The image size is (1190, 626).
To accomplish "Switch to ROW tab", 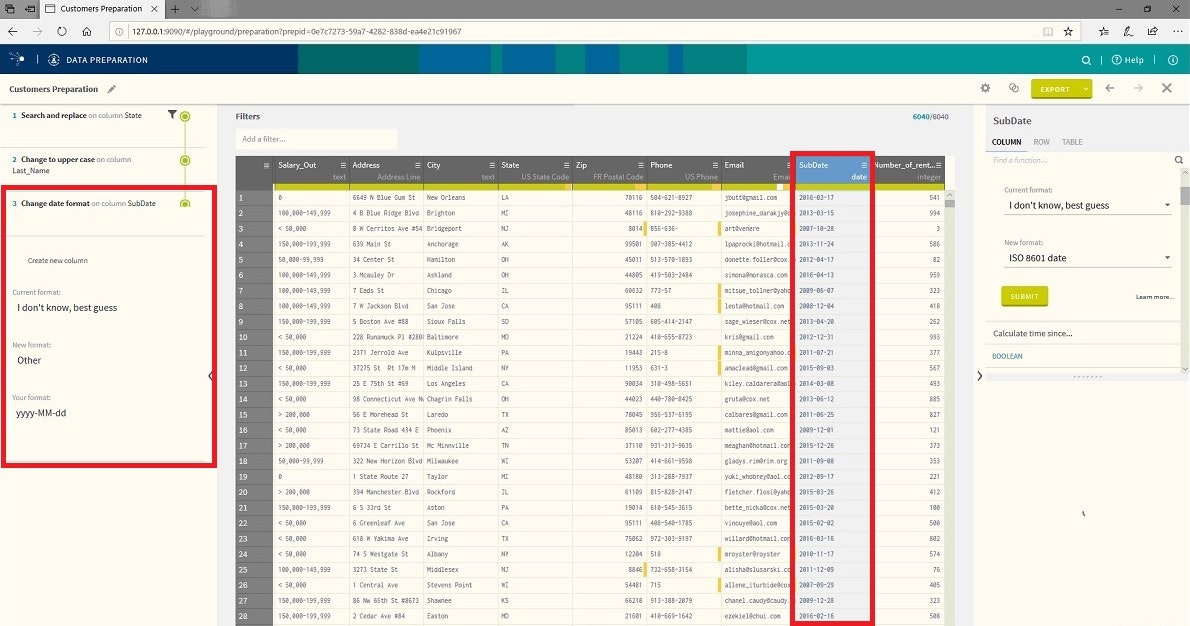I will tap(1041, 142).
